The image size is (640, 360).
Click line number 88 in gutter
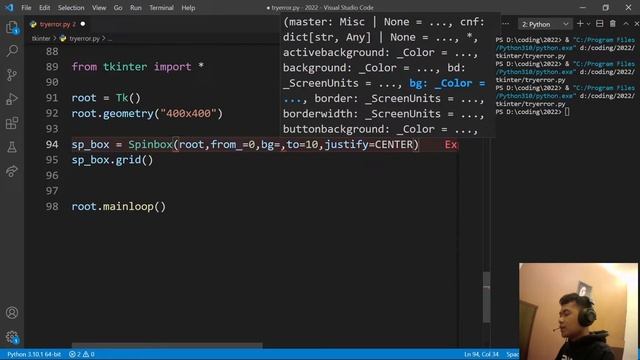52,51
